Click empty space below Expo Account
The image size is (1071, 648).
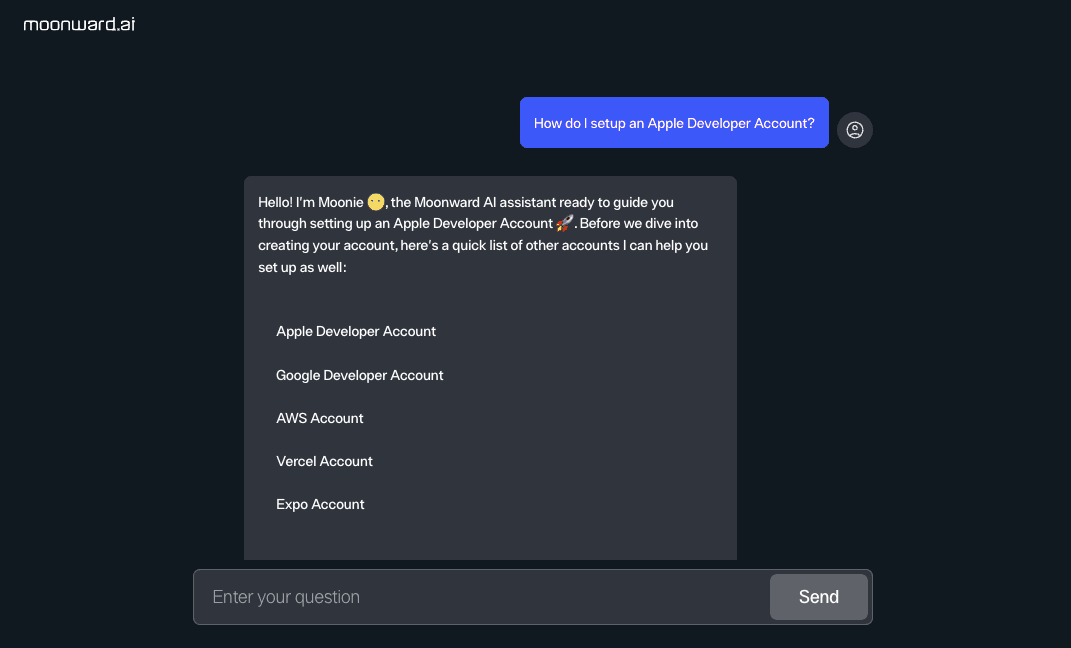coord(490,539)
